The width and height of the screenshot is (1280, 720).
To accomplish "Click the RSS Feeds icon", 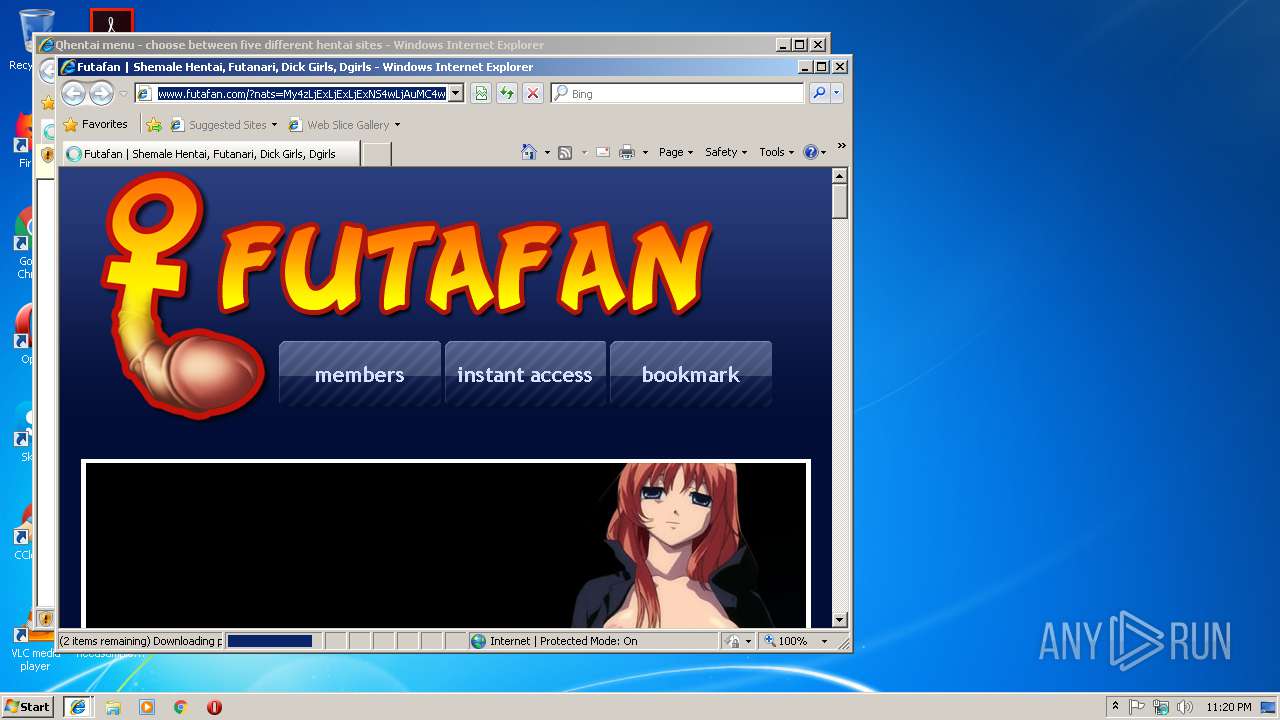I will pos(565,152).
